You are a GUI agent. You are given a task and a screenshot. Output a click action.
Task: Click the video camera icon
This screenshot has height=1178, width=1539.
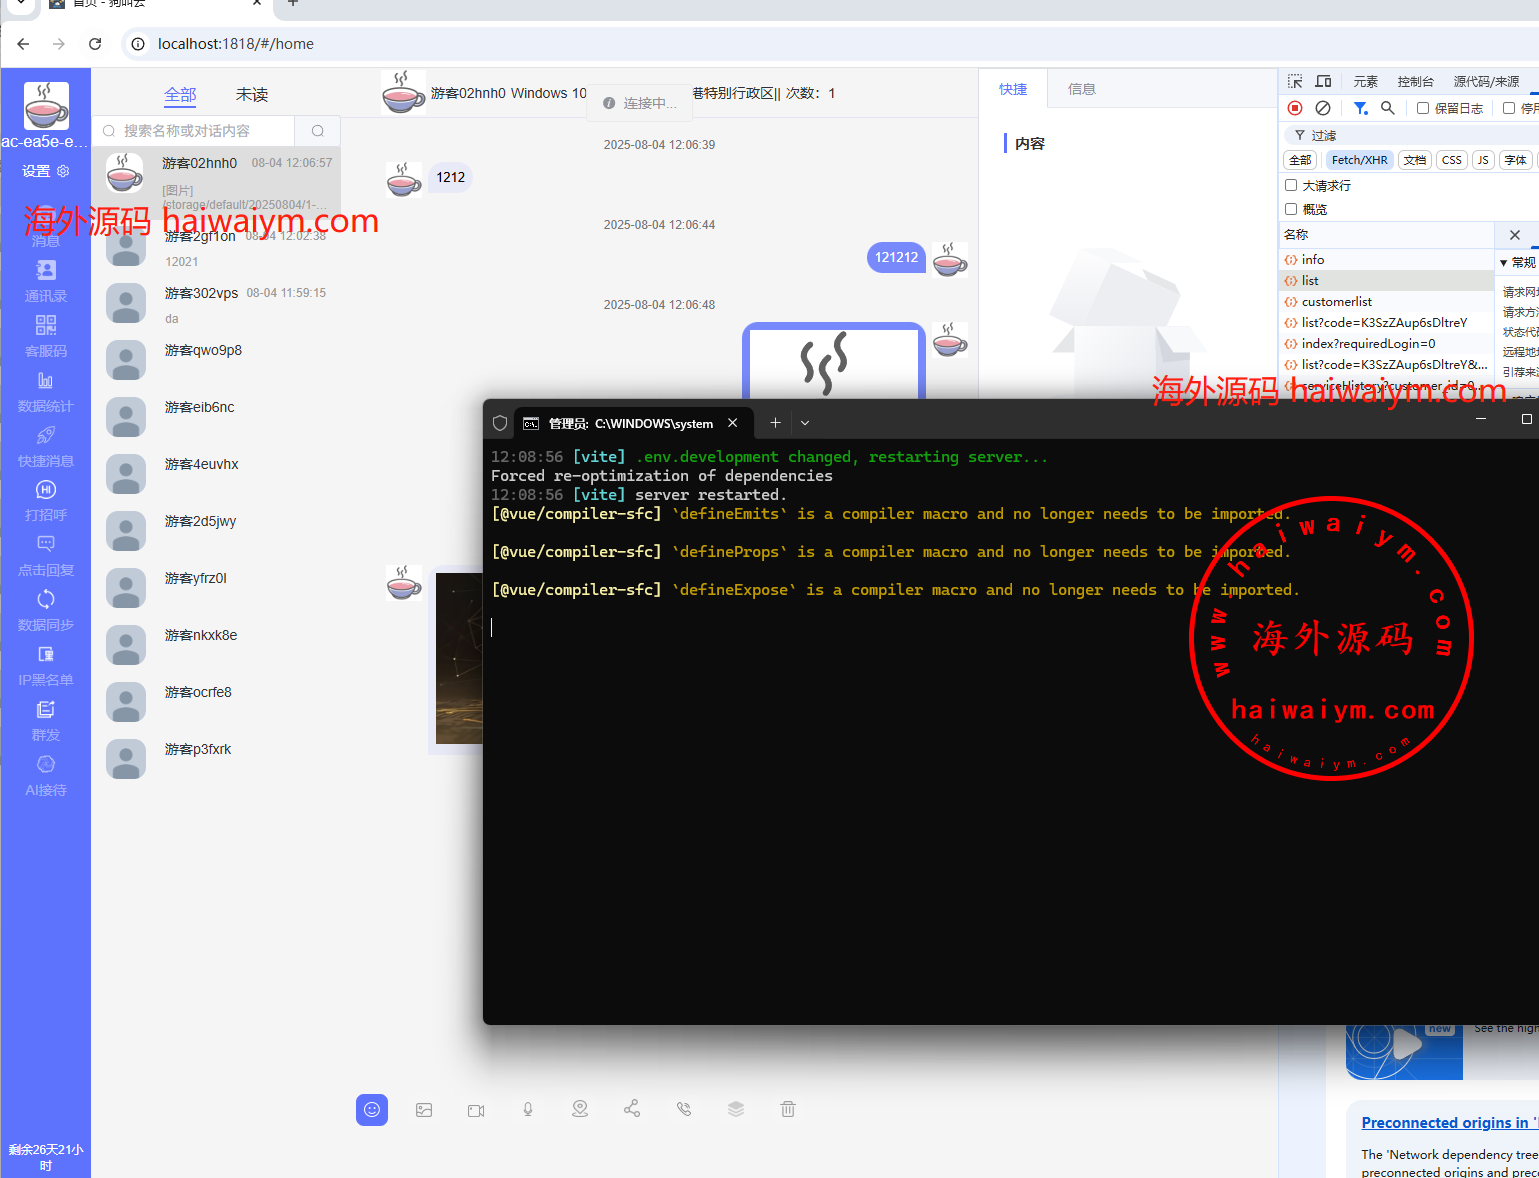point(476,1110)
